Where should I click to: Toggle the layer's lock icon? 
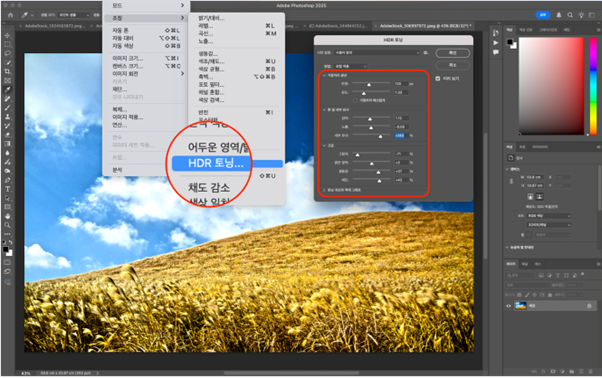[589, 306]
